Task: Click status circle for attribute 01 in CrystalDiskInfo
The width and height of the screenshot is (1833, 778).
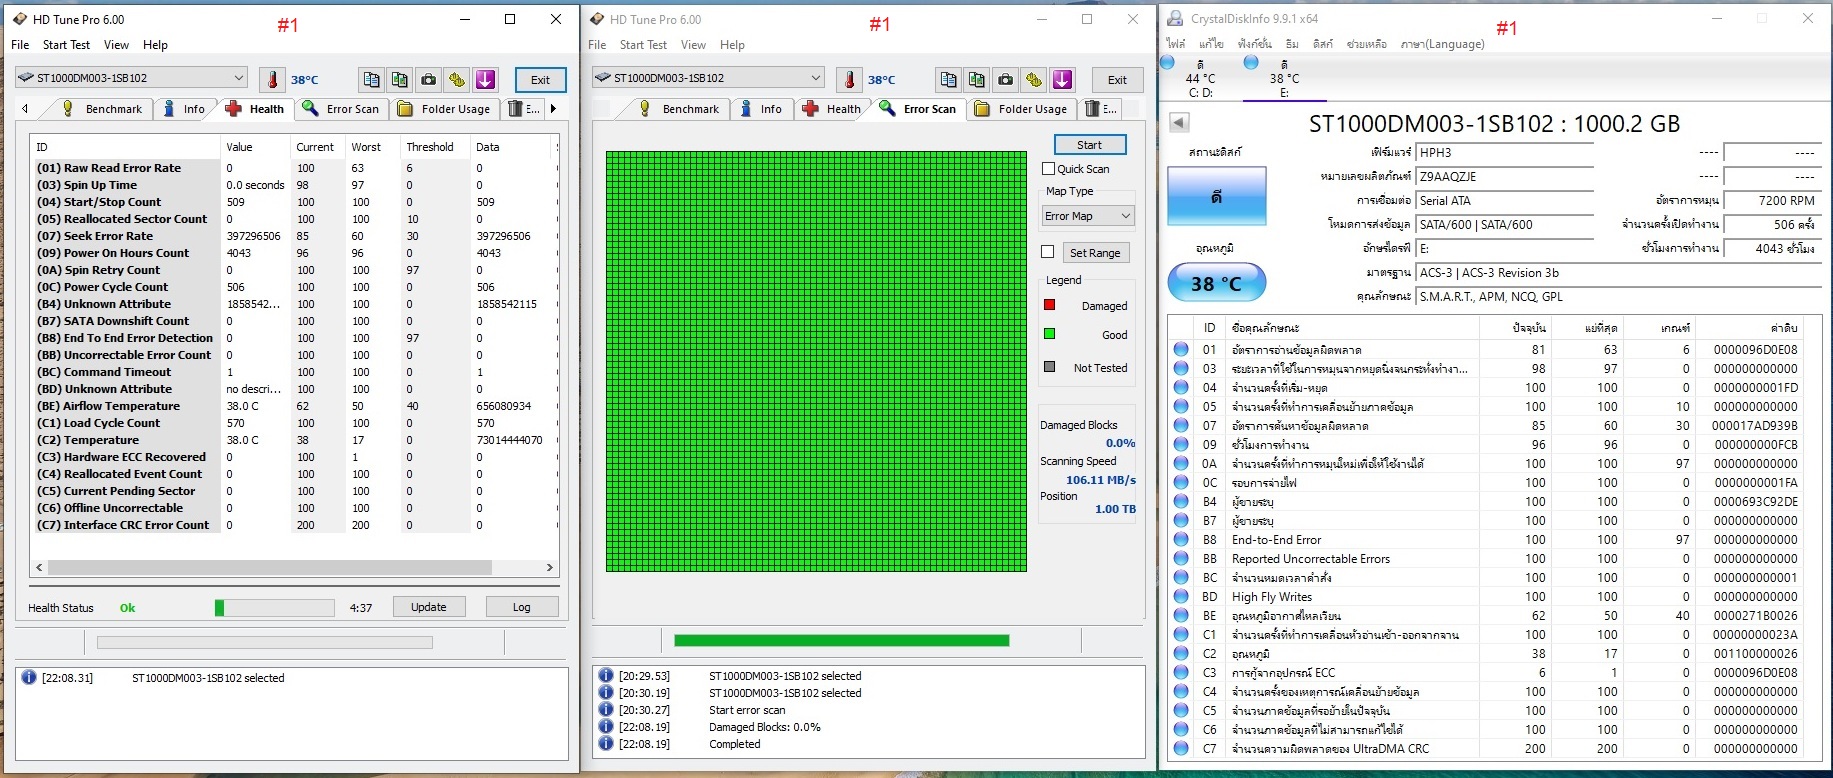Action: (x=1181, y=349)
